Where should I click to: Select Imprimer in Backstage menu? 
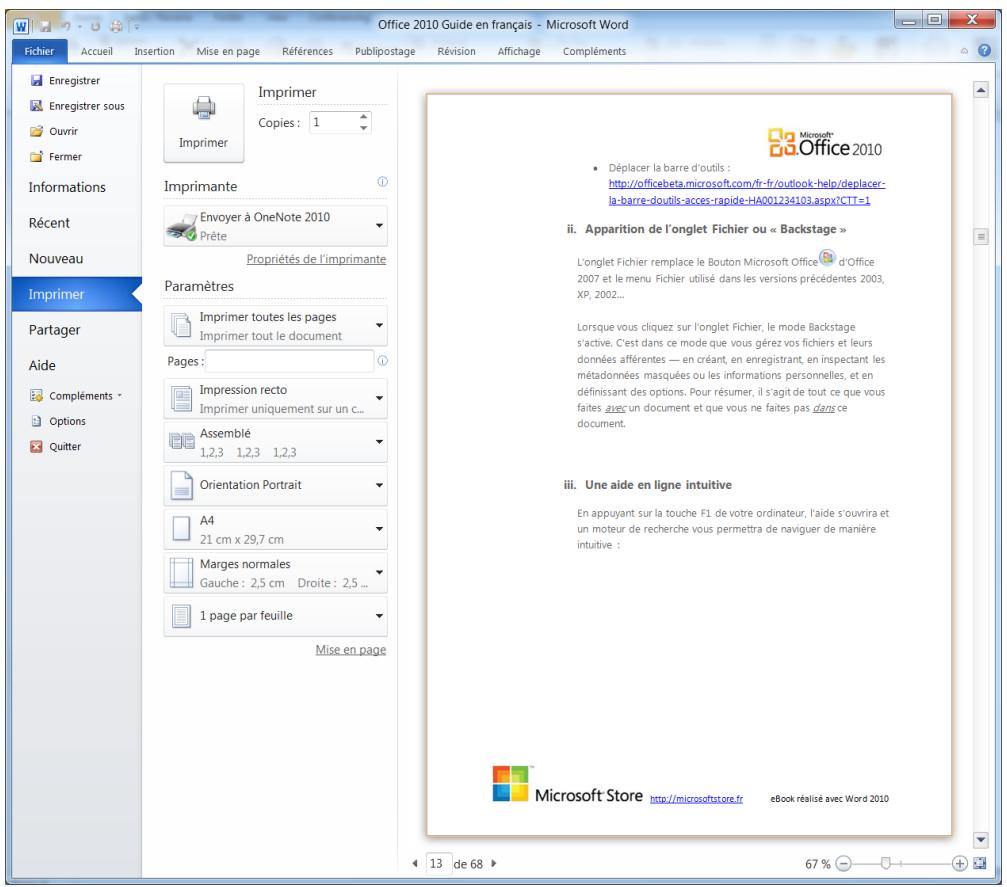coord(76,294)
